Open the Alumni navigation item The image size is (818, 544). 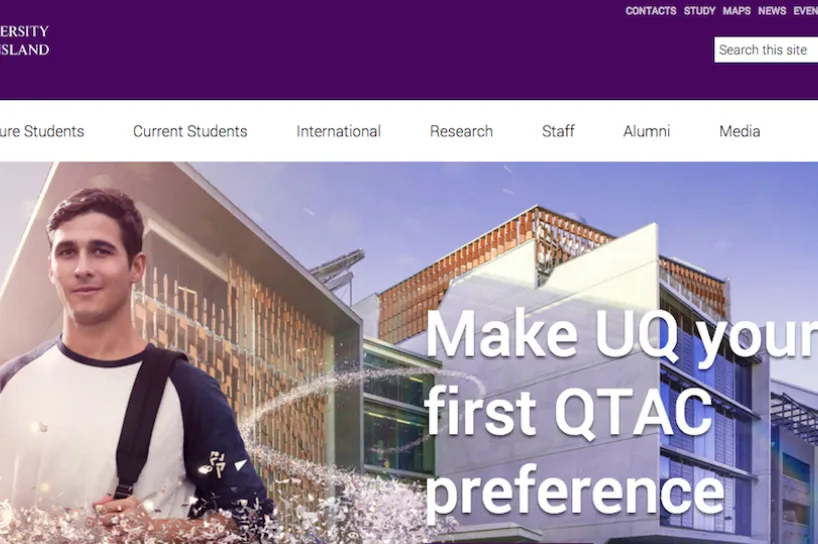(646, 131)
